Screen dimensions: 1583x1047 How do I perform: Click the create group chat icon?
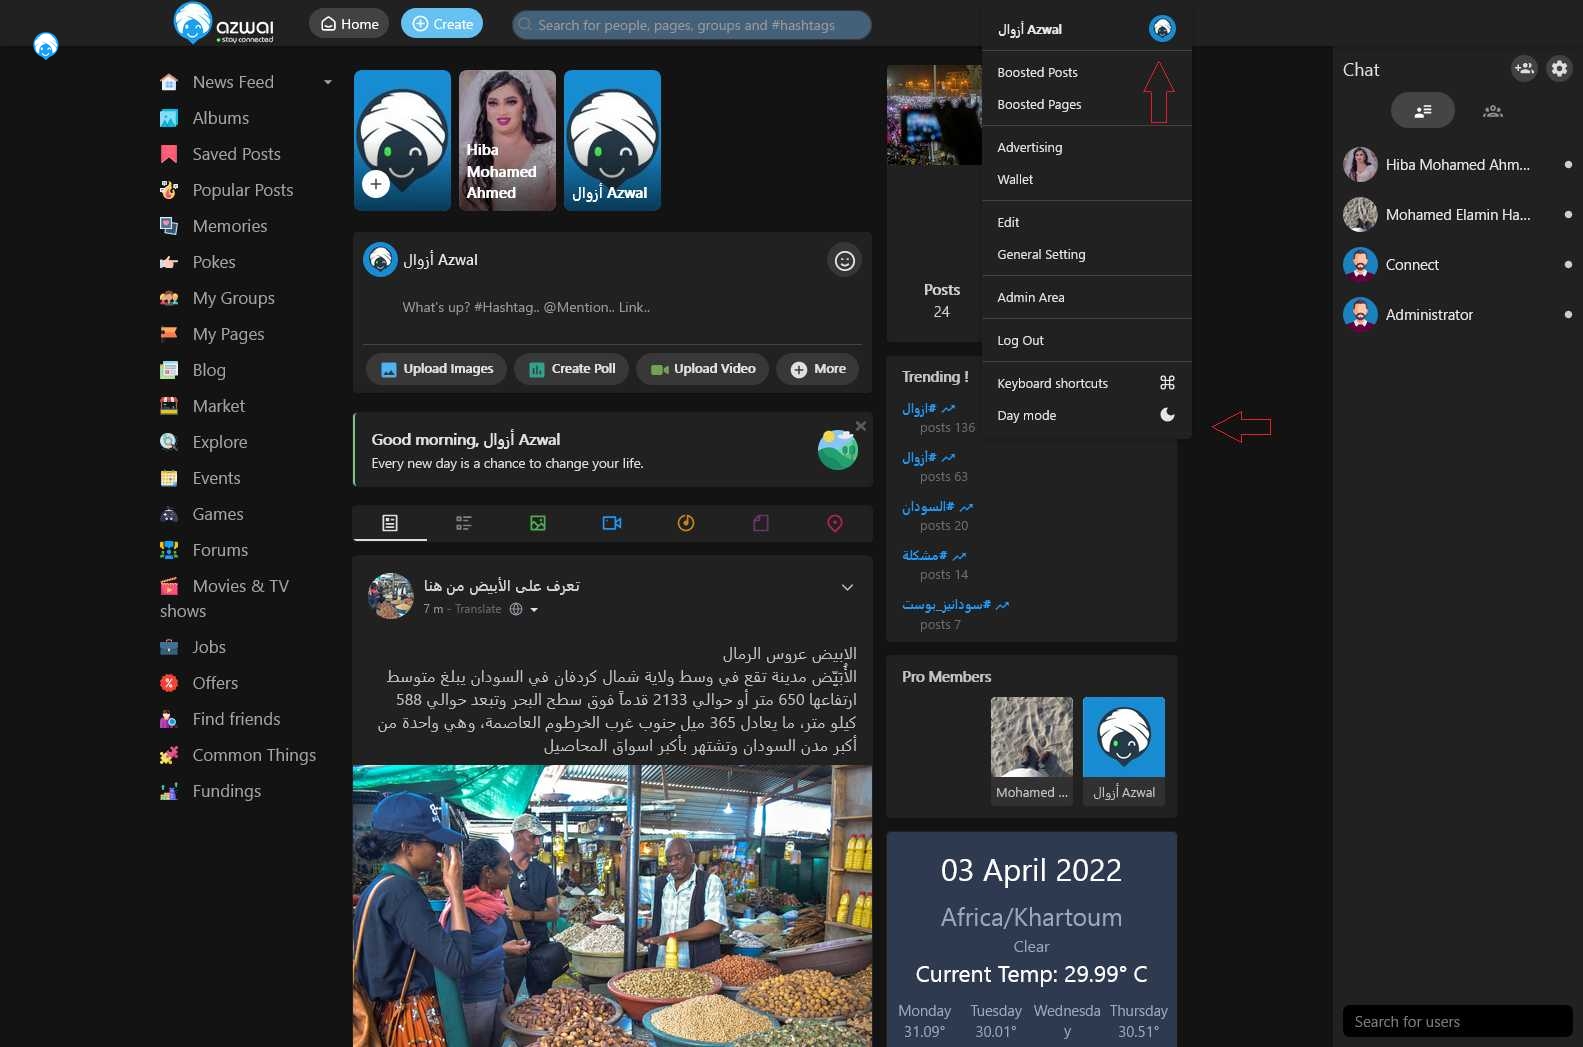pyautogui.click(x=1523, y=69)
